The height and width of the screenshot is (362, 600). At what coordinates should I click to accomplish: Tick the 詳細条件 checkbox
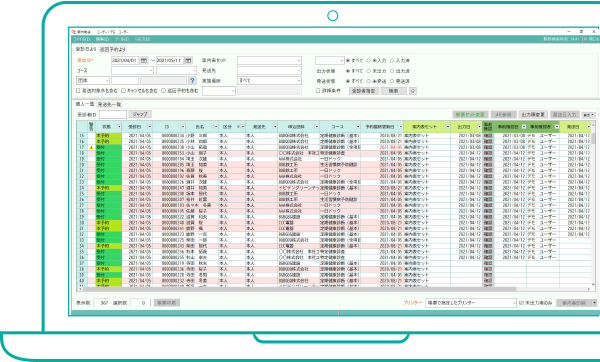pyautogui.click(x=318, y=91)
